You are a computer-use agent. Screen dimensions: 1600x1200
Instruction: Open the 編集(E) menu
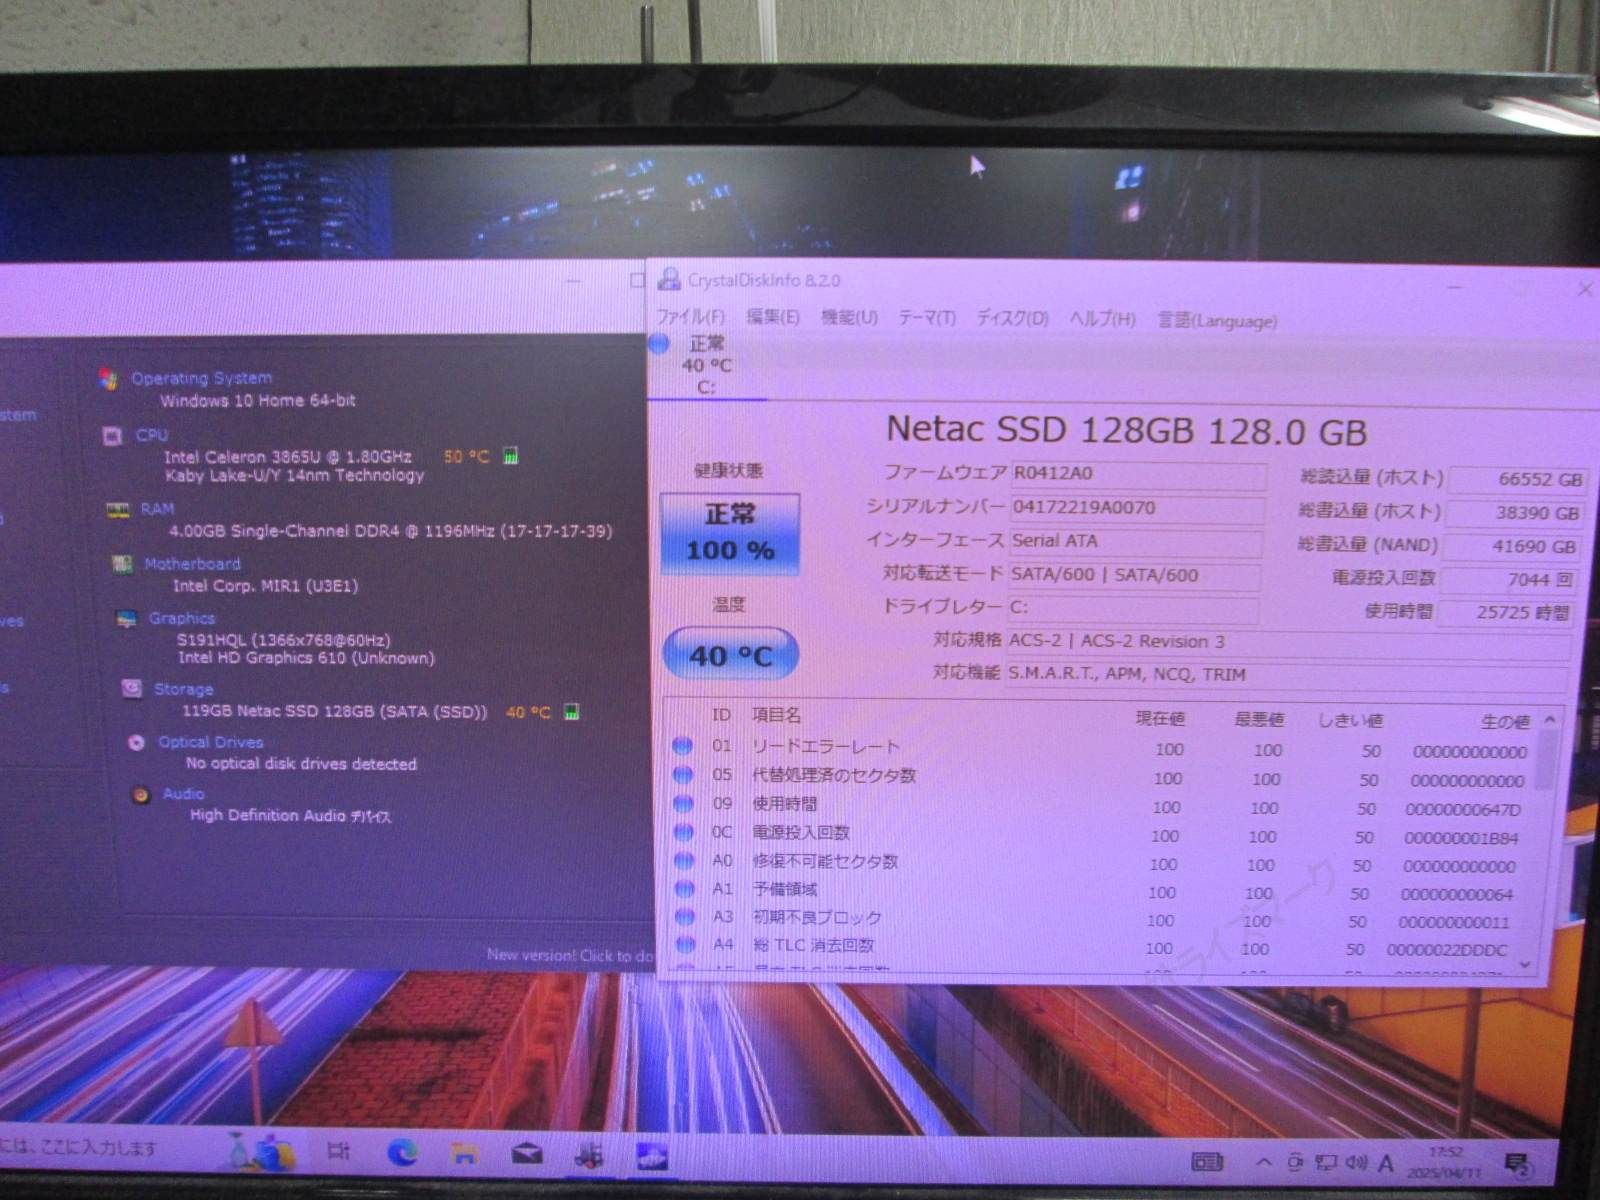tap(772, 317)
